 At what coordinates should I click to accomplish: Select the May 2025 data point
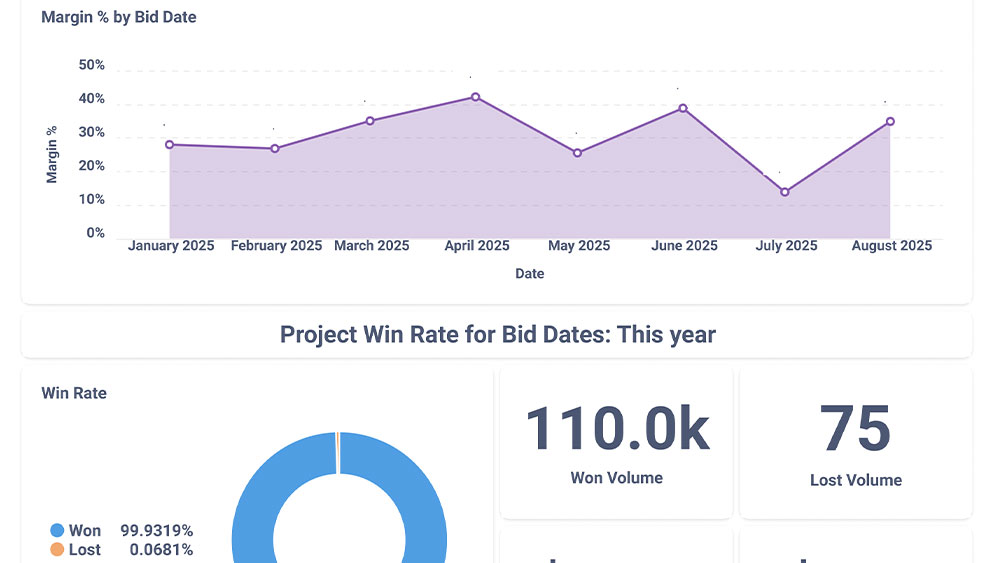click(x=578, y=153)
